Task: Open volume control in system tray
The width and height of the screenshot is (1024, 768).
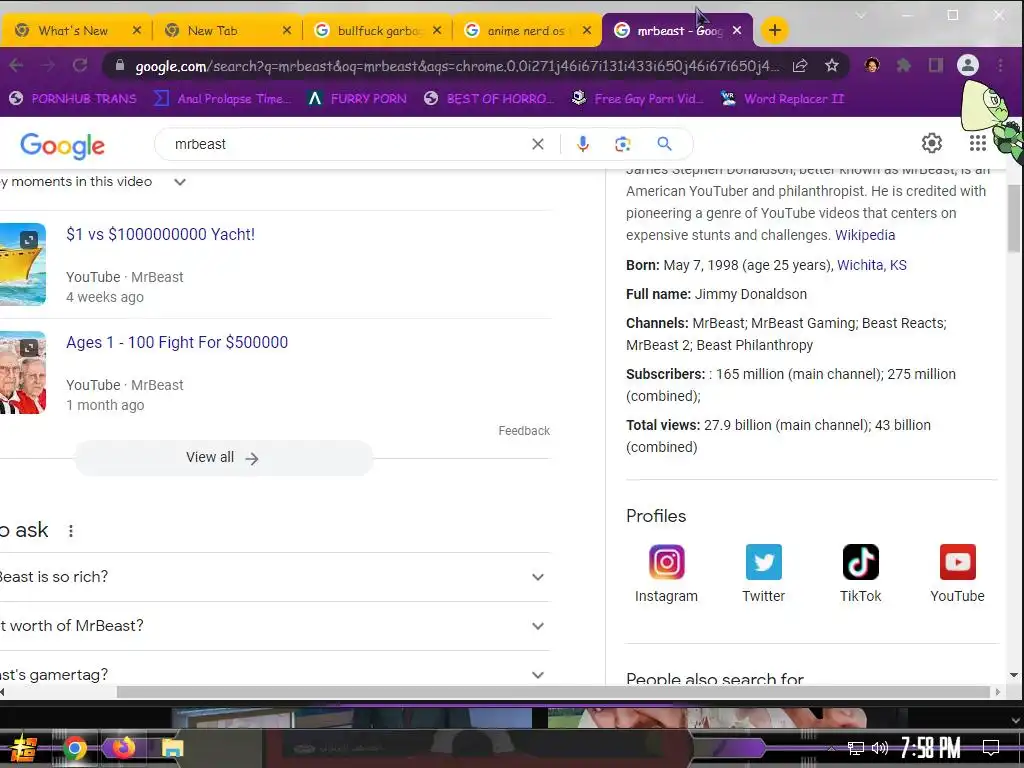Action: [880, 748]
